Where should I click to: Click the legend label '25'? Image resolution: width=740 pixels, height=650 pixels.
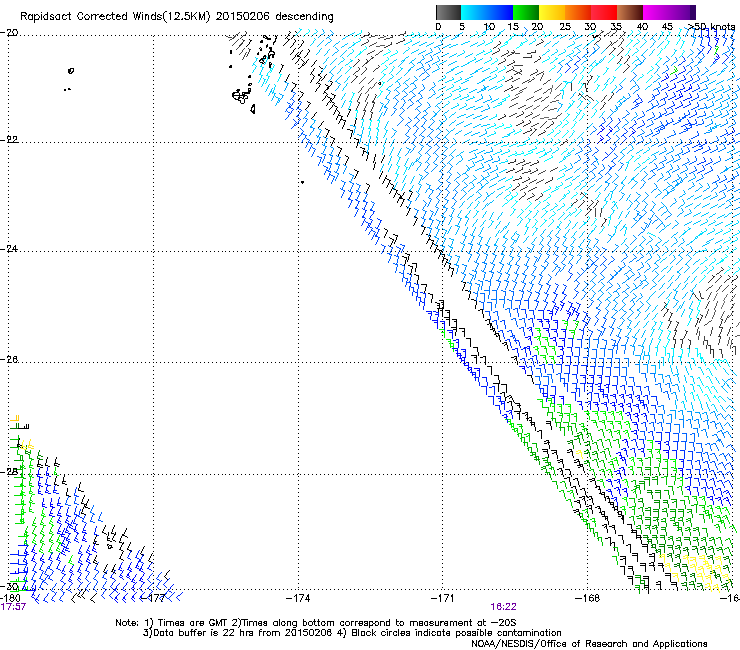(565, 27)
